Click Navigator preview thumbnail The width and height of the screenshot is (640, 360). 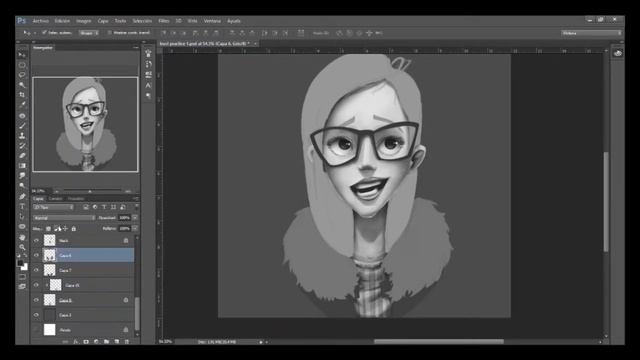[85, 124]
